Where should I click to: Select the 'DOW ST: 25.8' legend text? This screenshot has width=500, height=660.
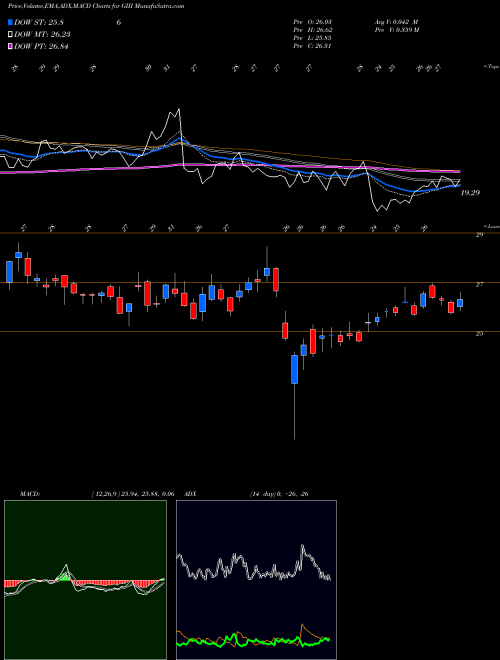click(x=38, y=22)
